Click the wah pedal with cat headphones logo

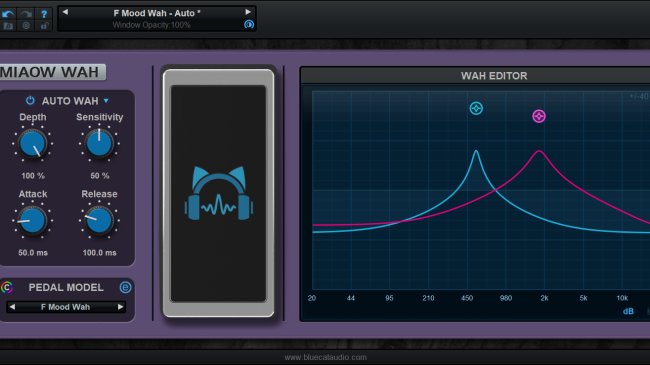[218, 193]
